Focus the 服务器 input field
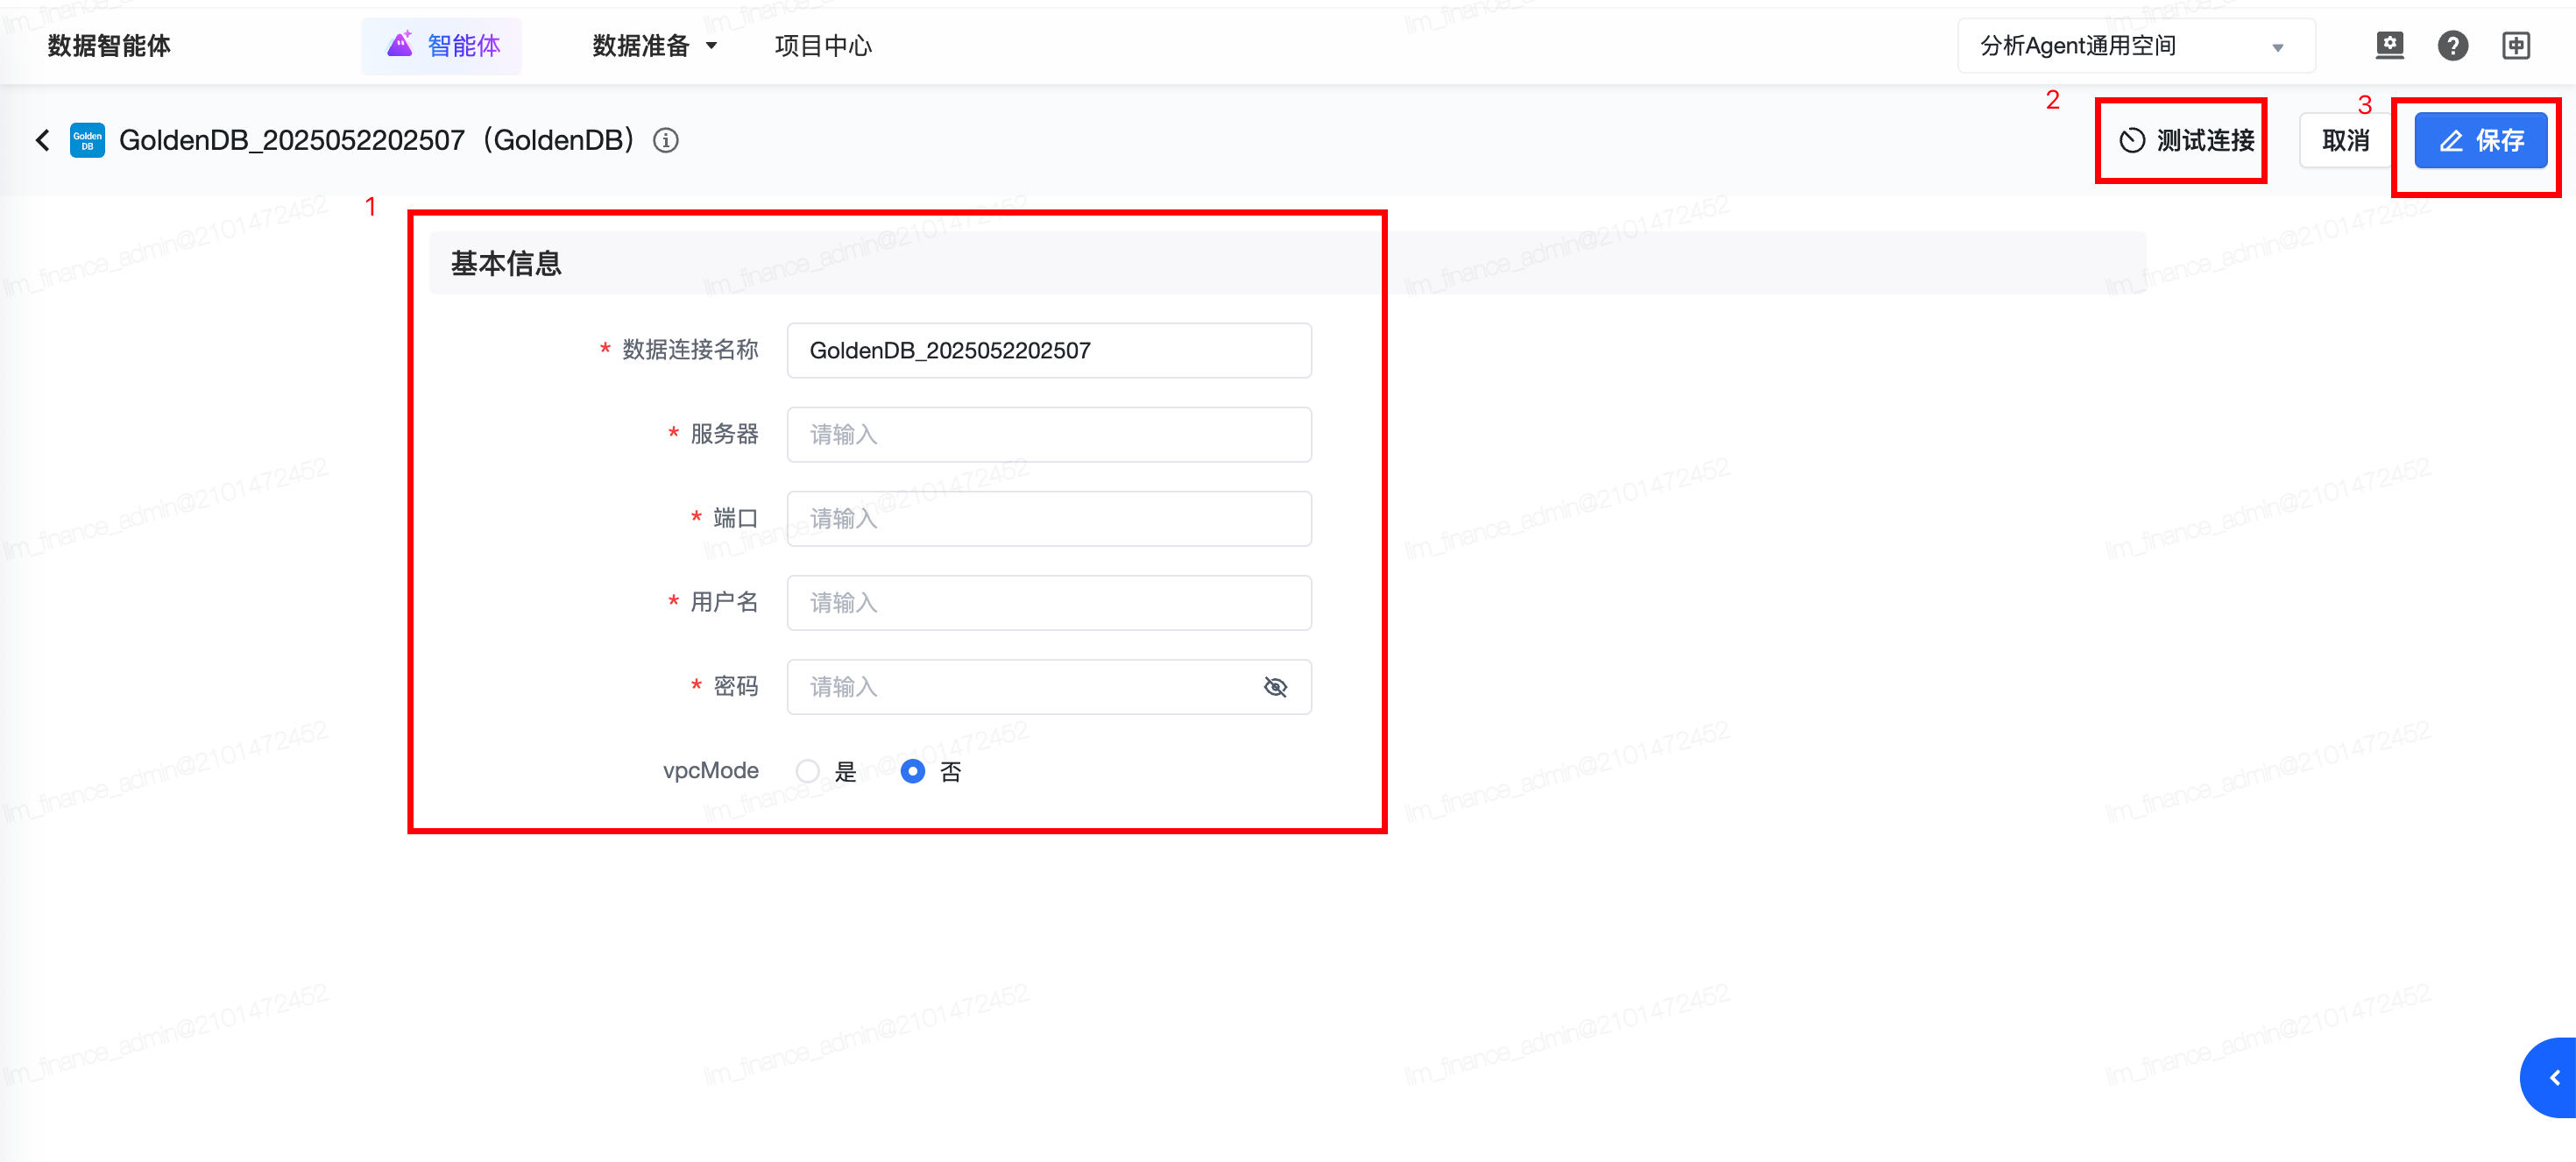 (x=1048, y=435)
